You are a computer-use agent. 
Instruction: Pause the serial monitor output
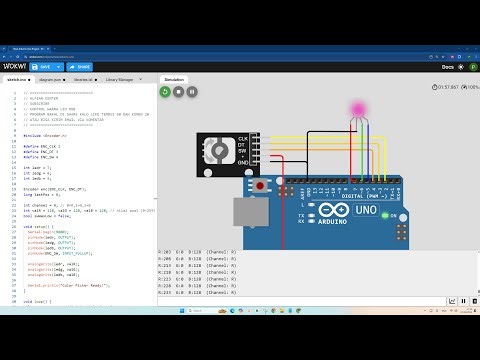pos(463,301)
